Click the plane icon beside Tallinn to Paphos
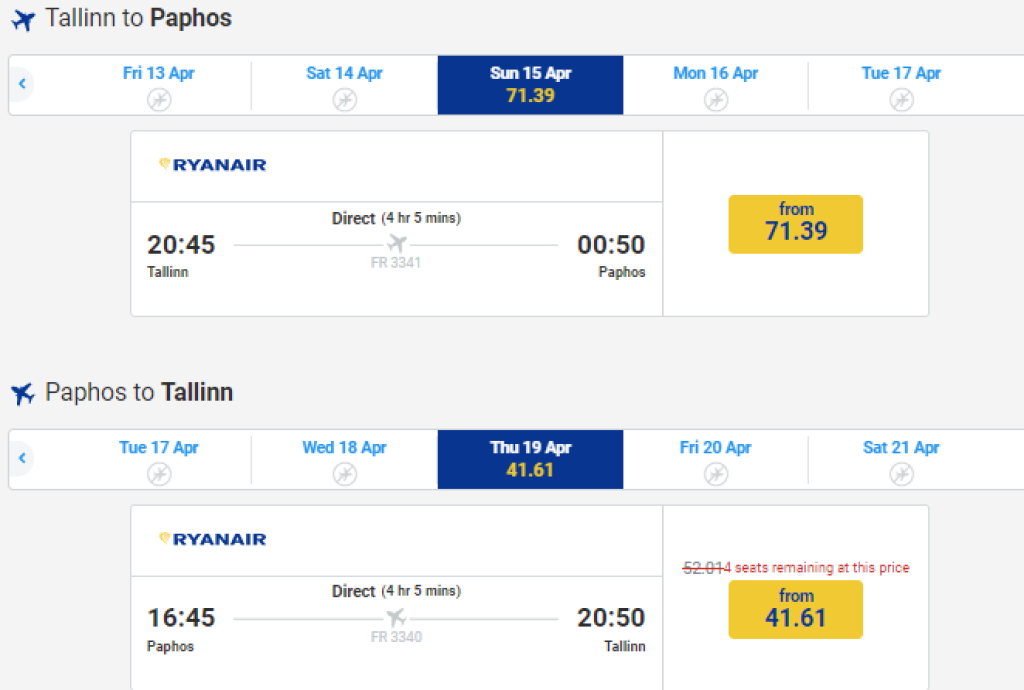Viewport: 1024px width, 690px height. (23, 20)
